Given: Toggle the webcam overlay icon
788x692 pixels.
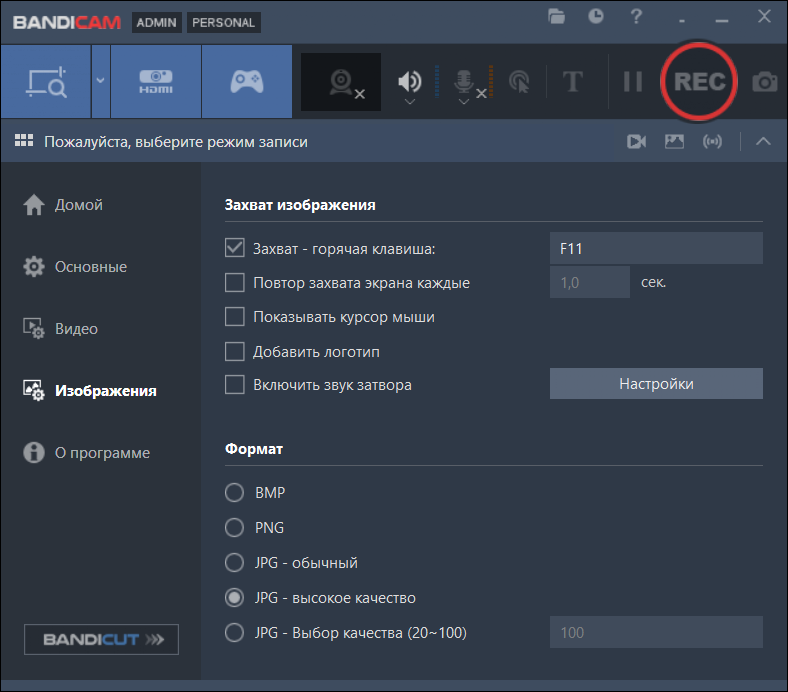Looking at the screenshot, I should [342, 82].
